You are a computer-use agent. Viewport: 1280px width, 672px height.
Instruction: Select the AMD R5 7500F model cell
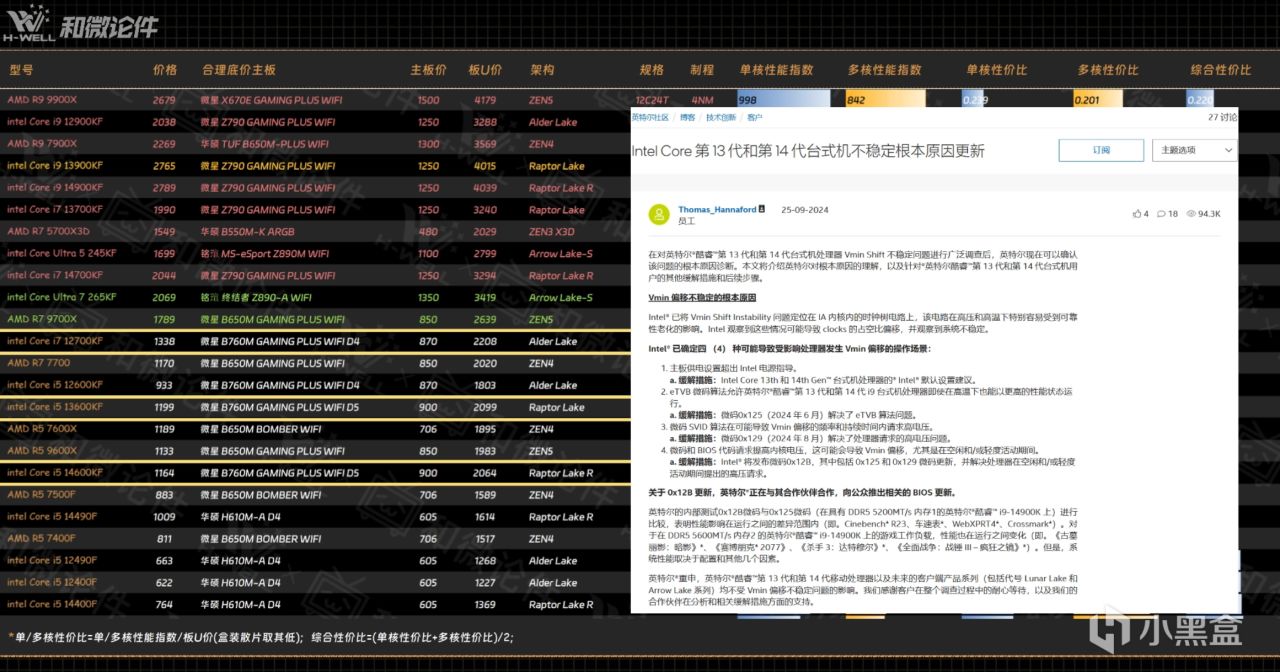coord(41,495)
